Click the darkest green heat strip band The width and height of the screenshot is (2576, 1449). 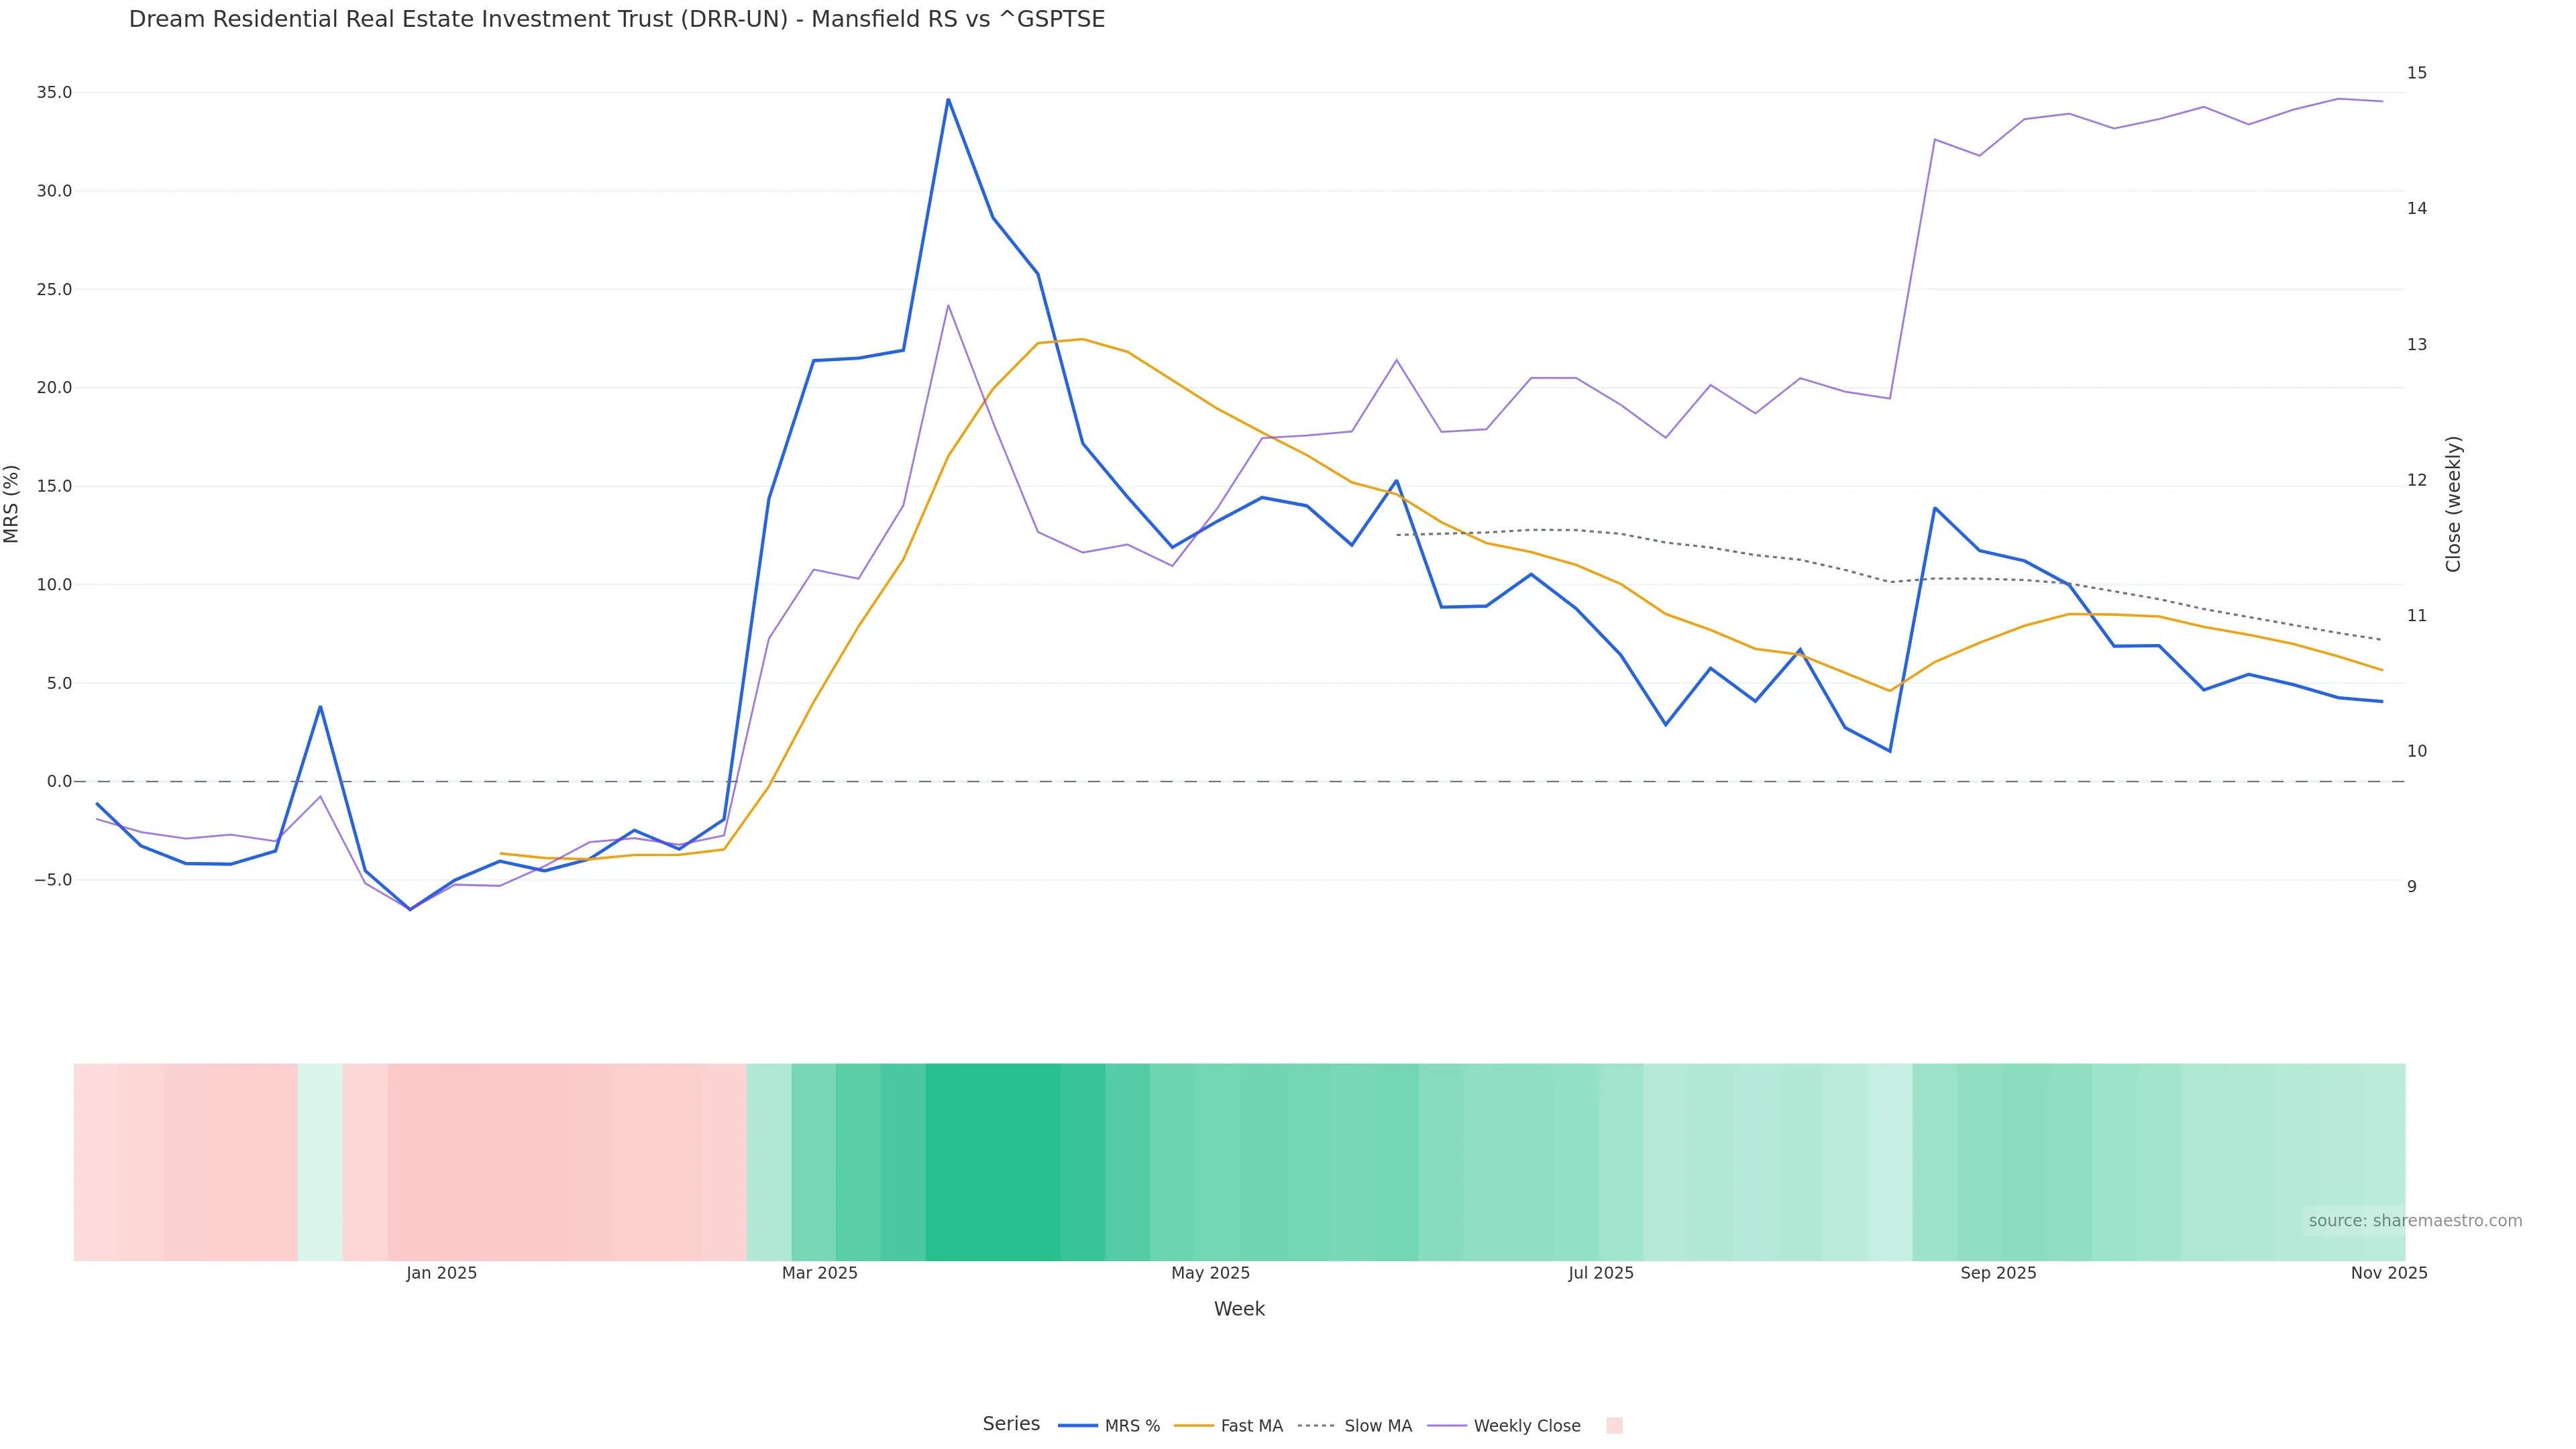coord(992,1161)
